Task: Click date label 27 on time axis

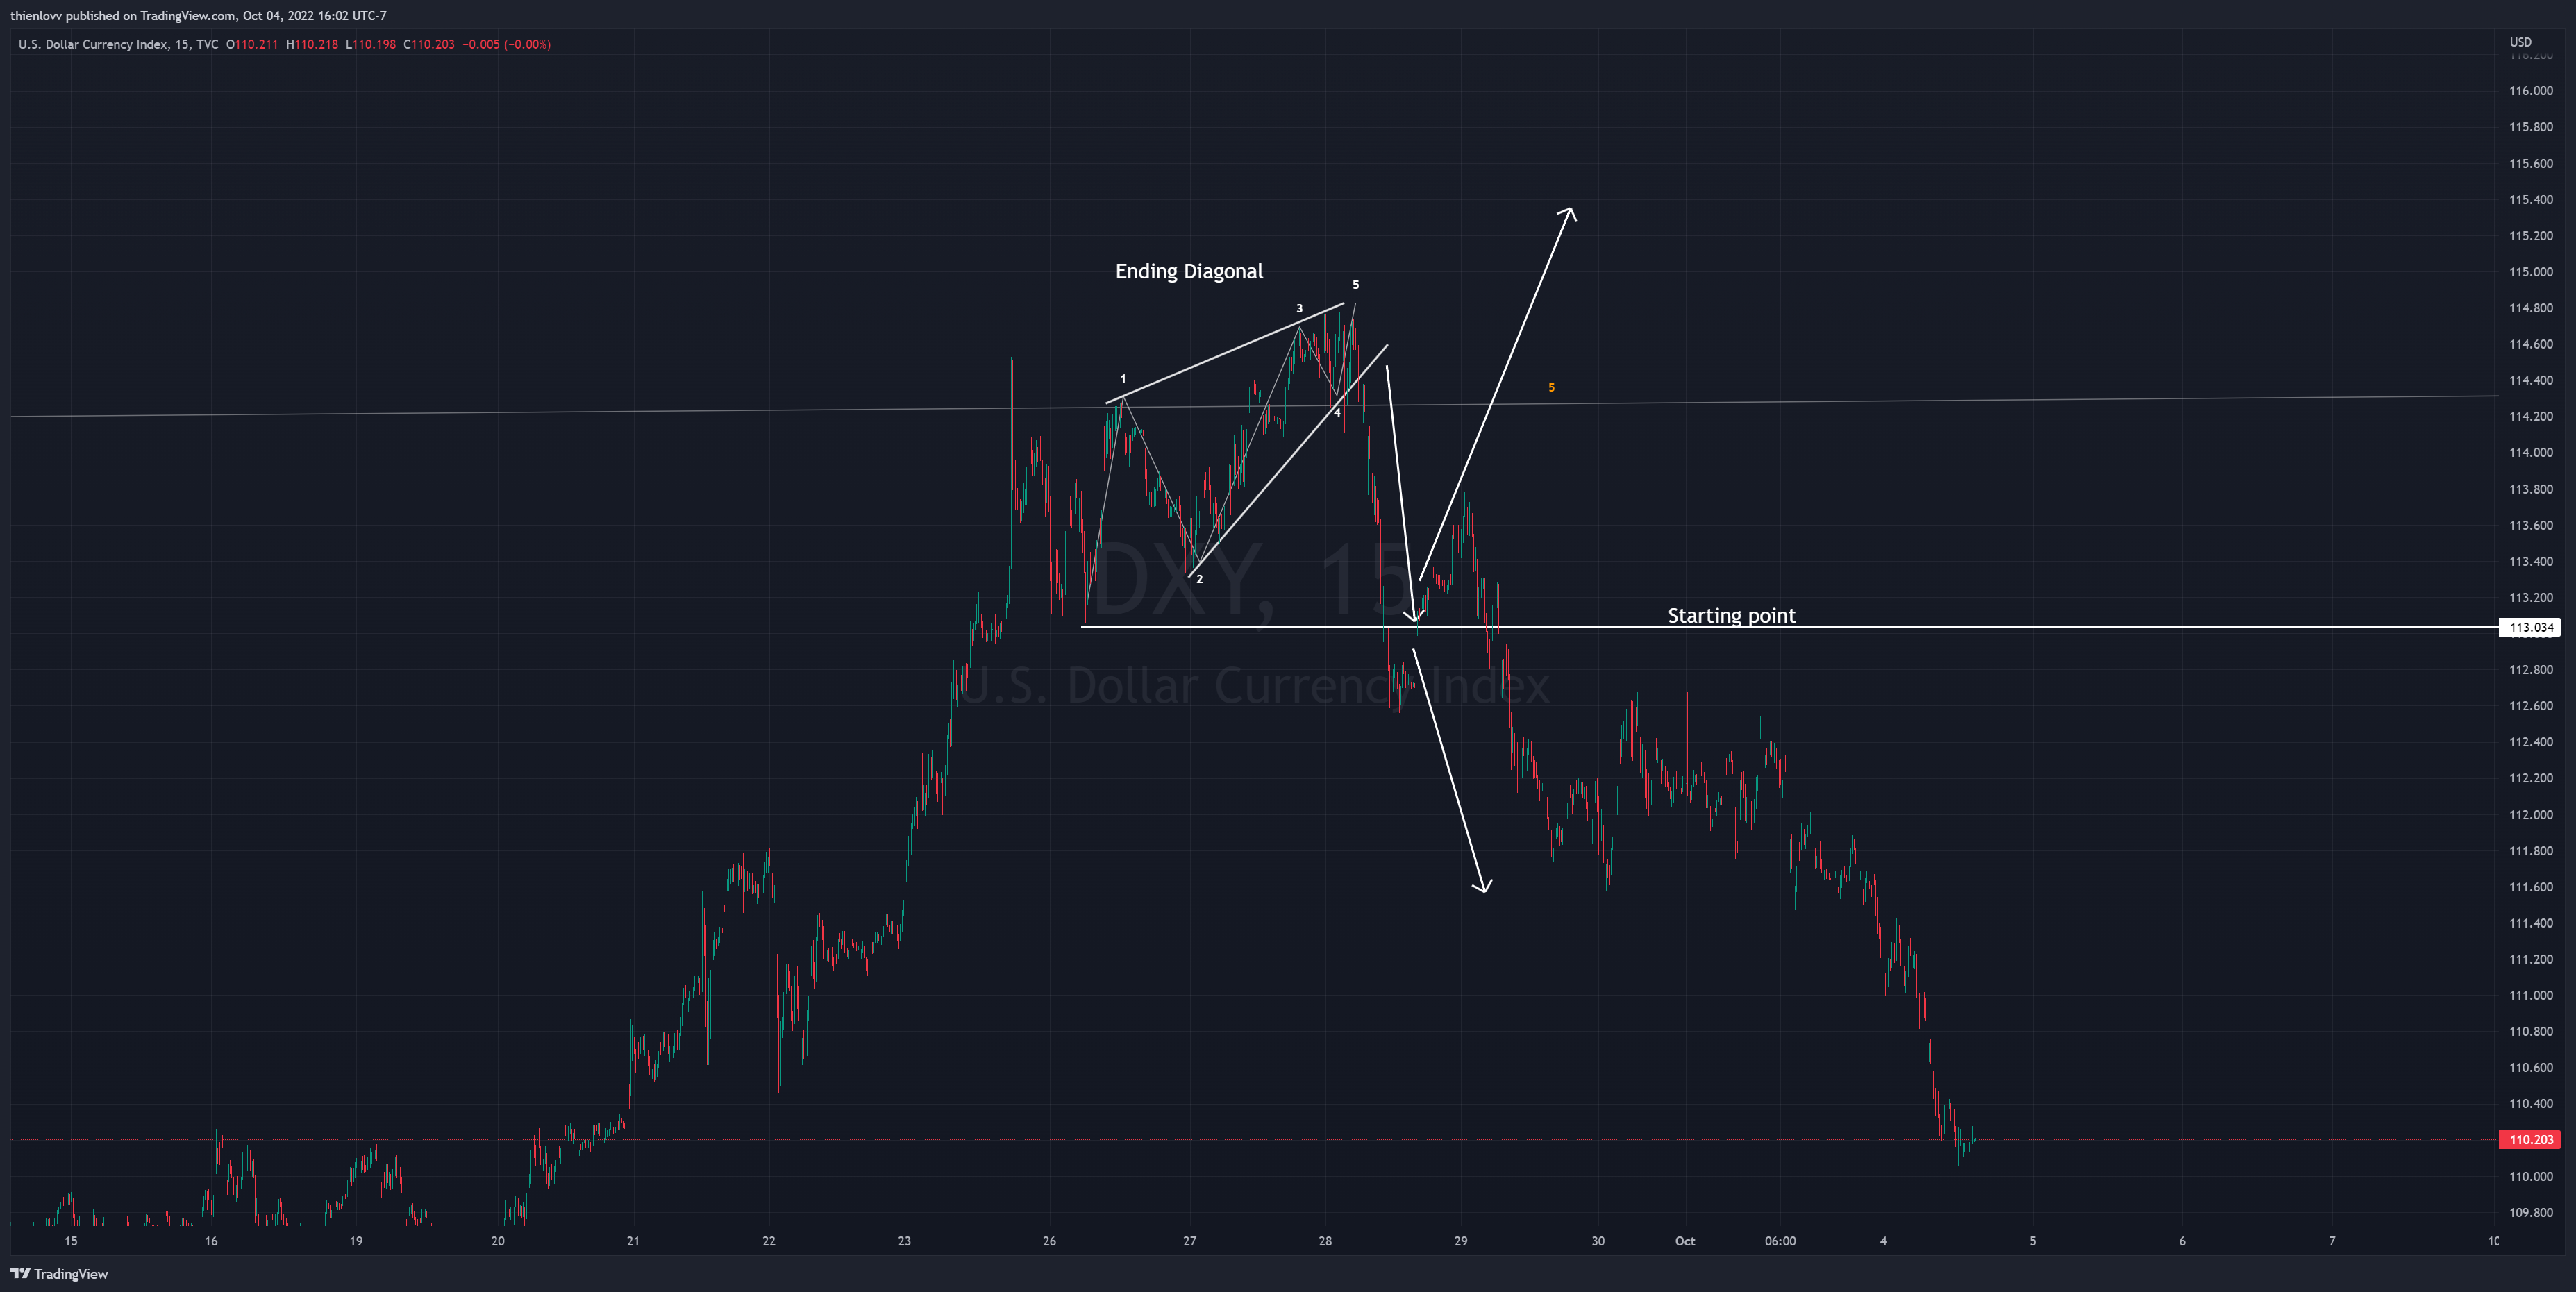Action: [x=1190, y=1241]
